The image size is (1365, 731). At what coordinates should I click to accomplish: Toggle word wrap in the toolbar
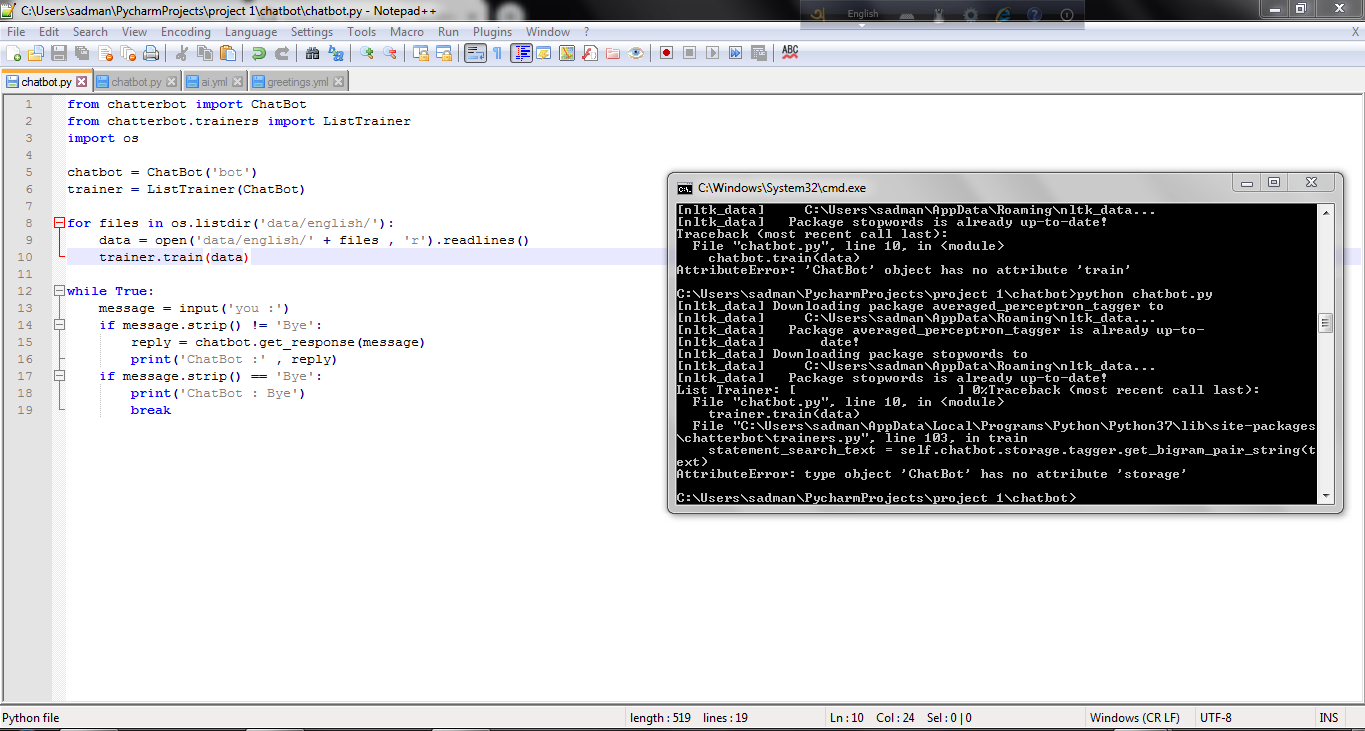(473, 52)
